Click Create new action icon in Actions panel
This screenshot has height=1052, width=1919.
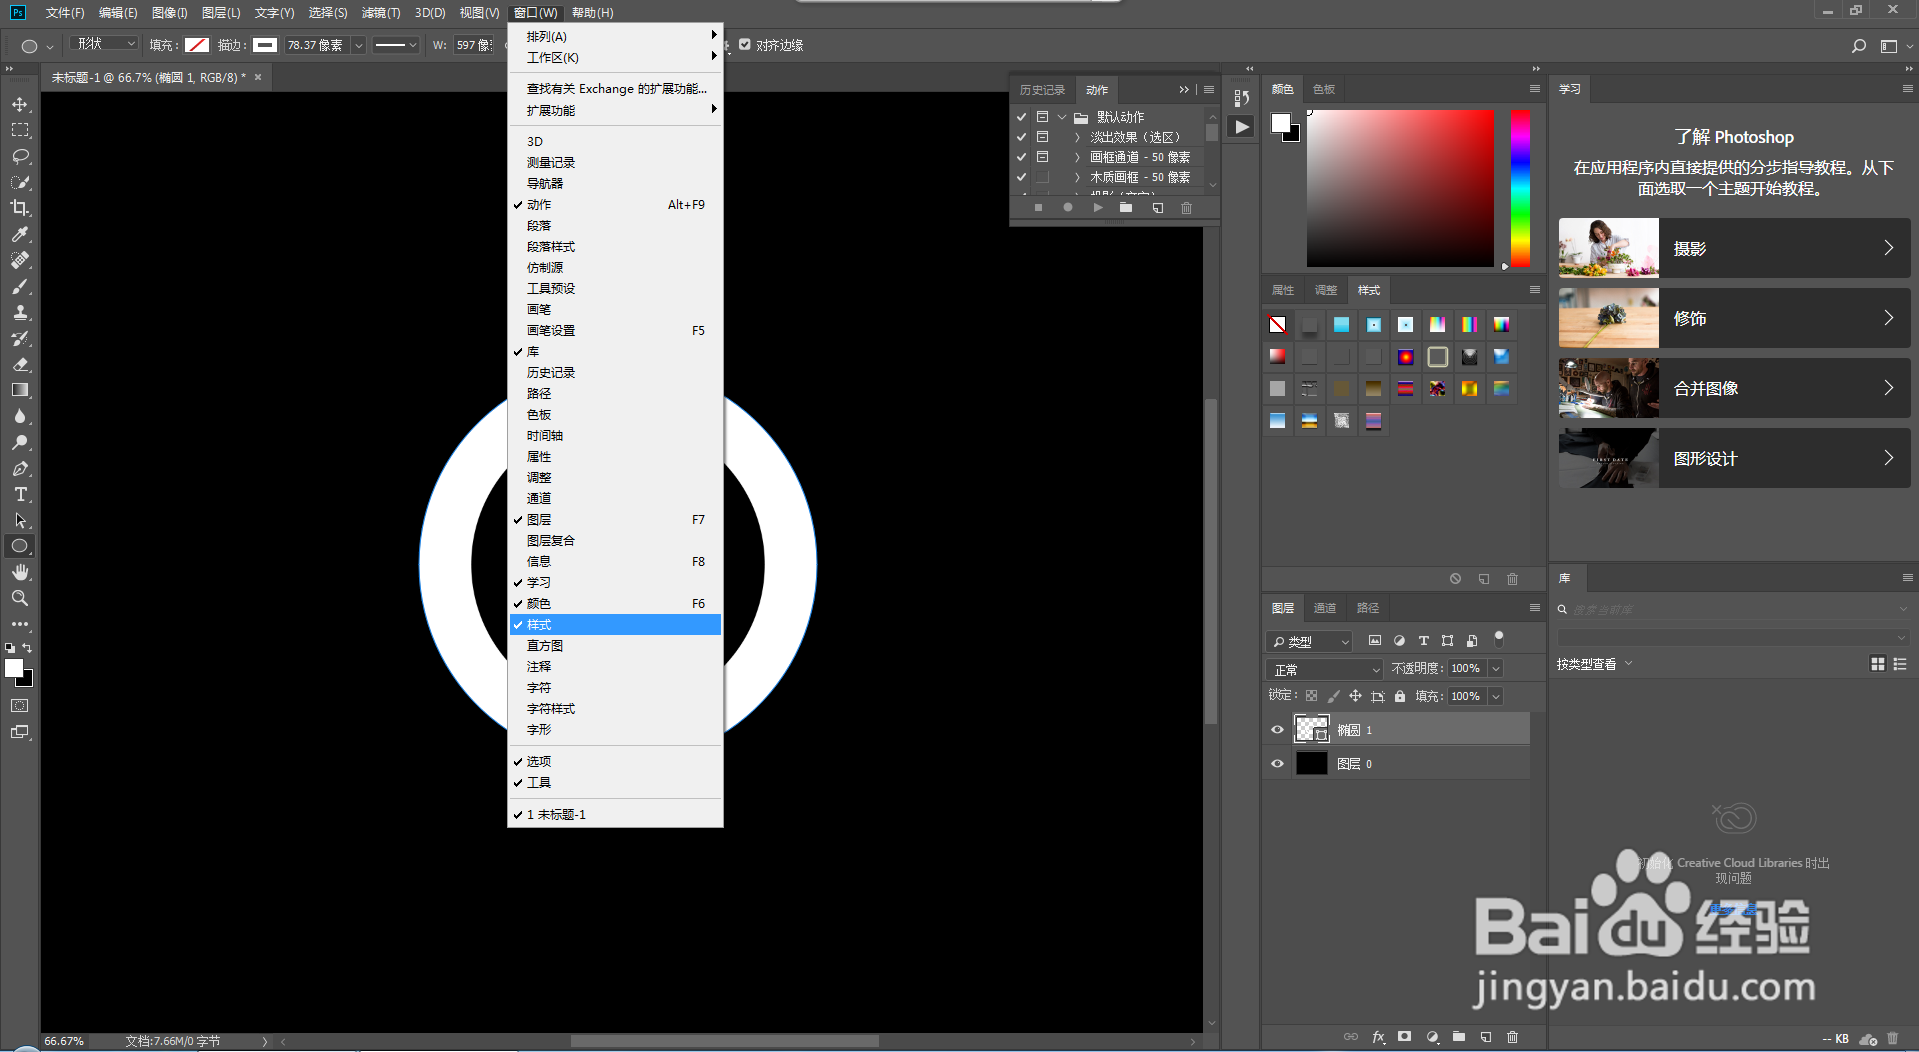point(1157,208)
